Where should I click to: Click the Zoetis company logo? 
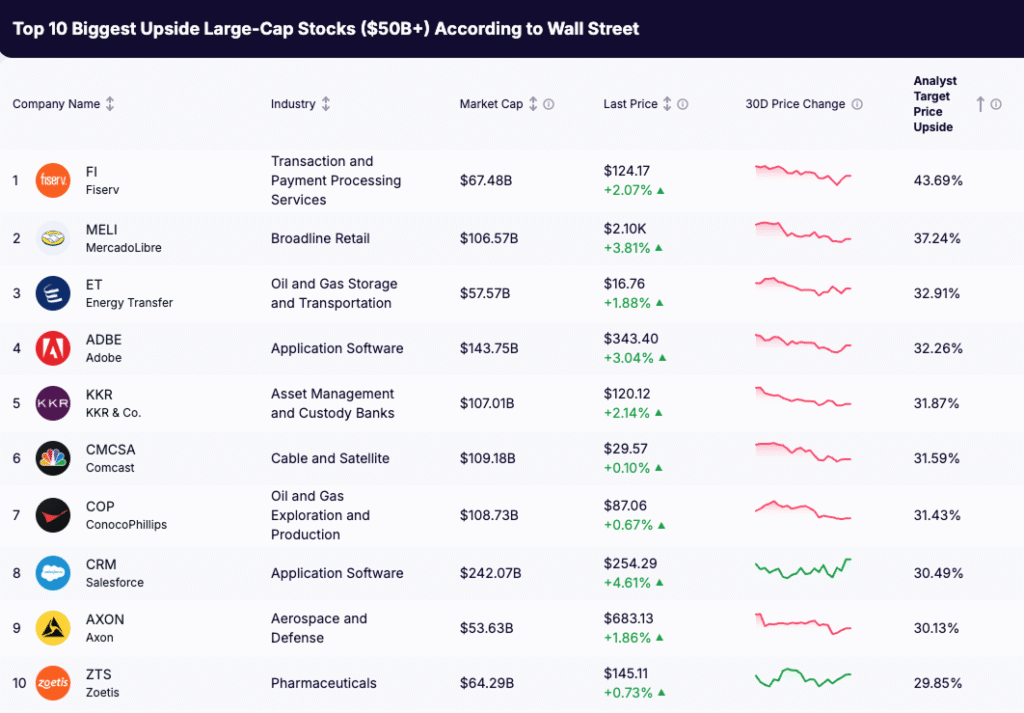(x=53, y=683)
